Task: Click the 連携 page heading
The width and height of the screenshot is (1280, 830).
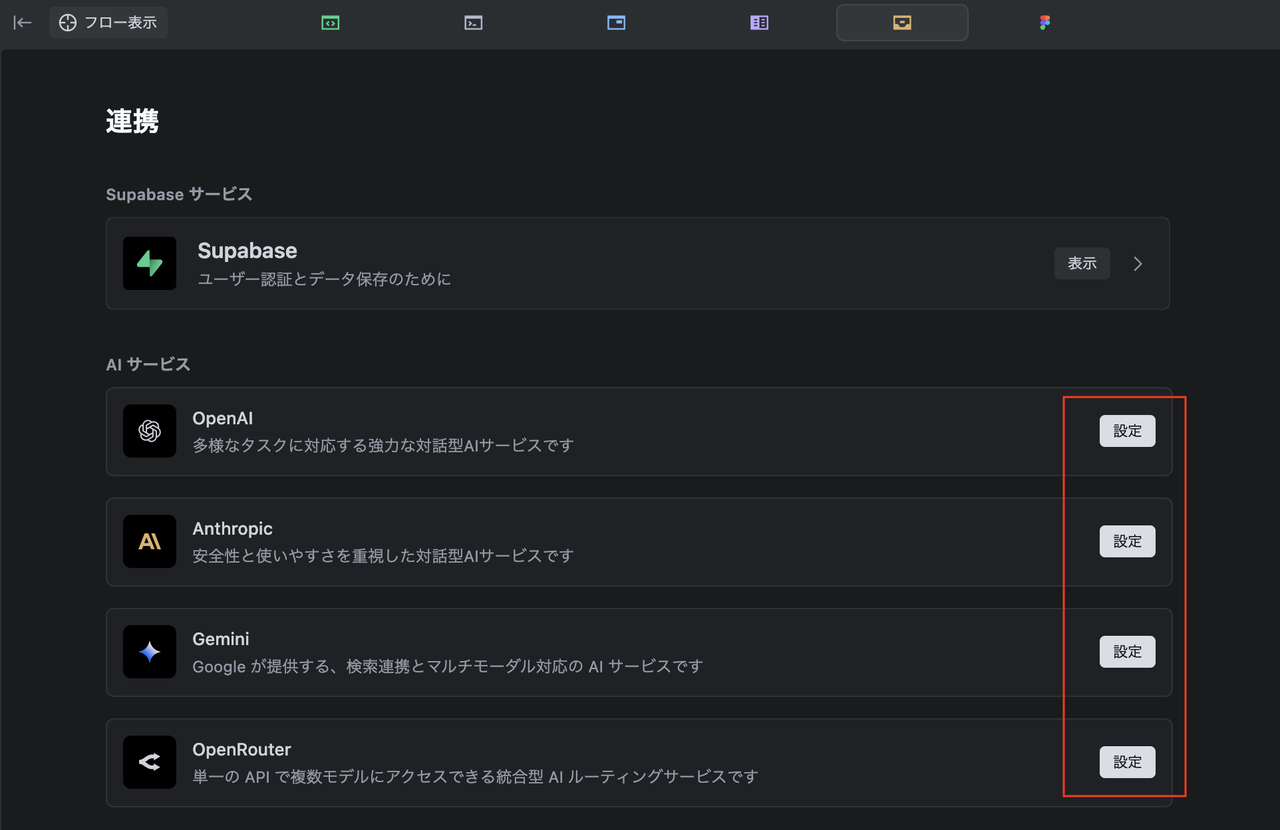Action: (132, 122)
